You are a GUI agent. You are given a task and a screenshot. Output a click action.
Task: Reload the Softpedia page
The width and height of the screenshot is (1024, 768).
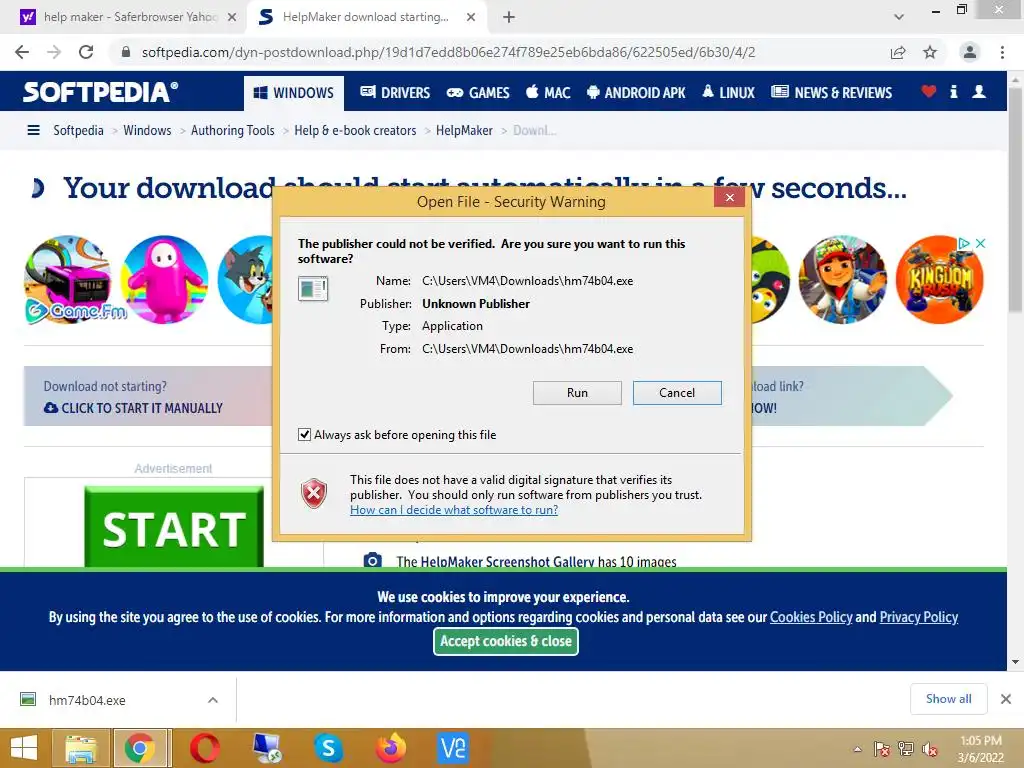[x=86, y=52]
